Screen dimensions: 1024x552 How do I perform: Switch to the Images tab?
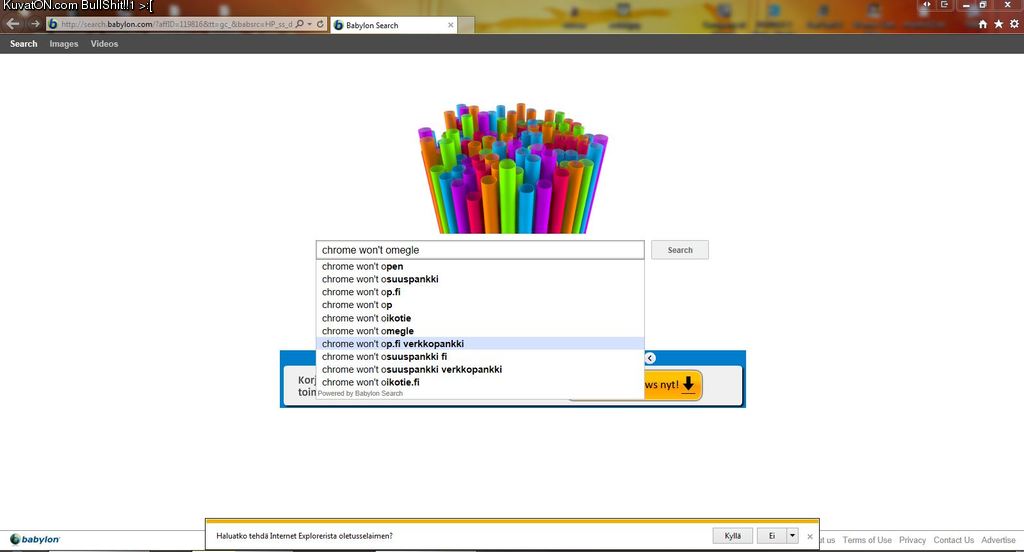click(64, 44)
